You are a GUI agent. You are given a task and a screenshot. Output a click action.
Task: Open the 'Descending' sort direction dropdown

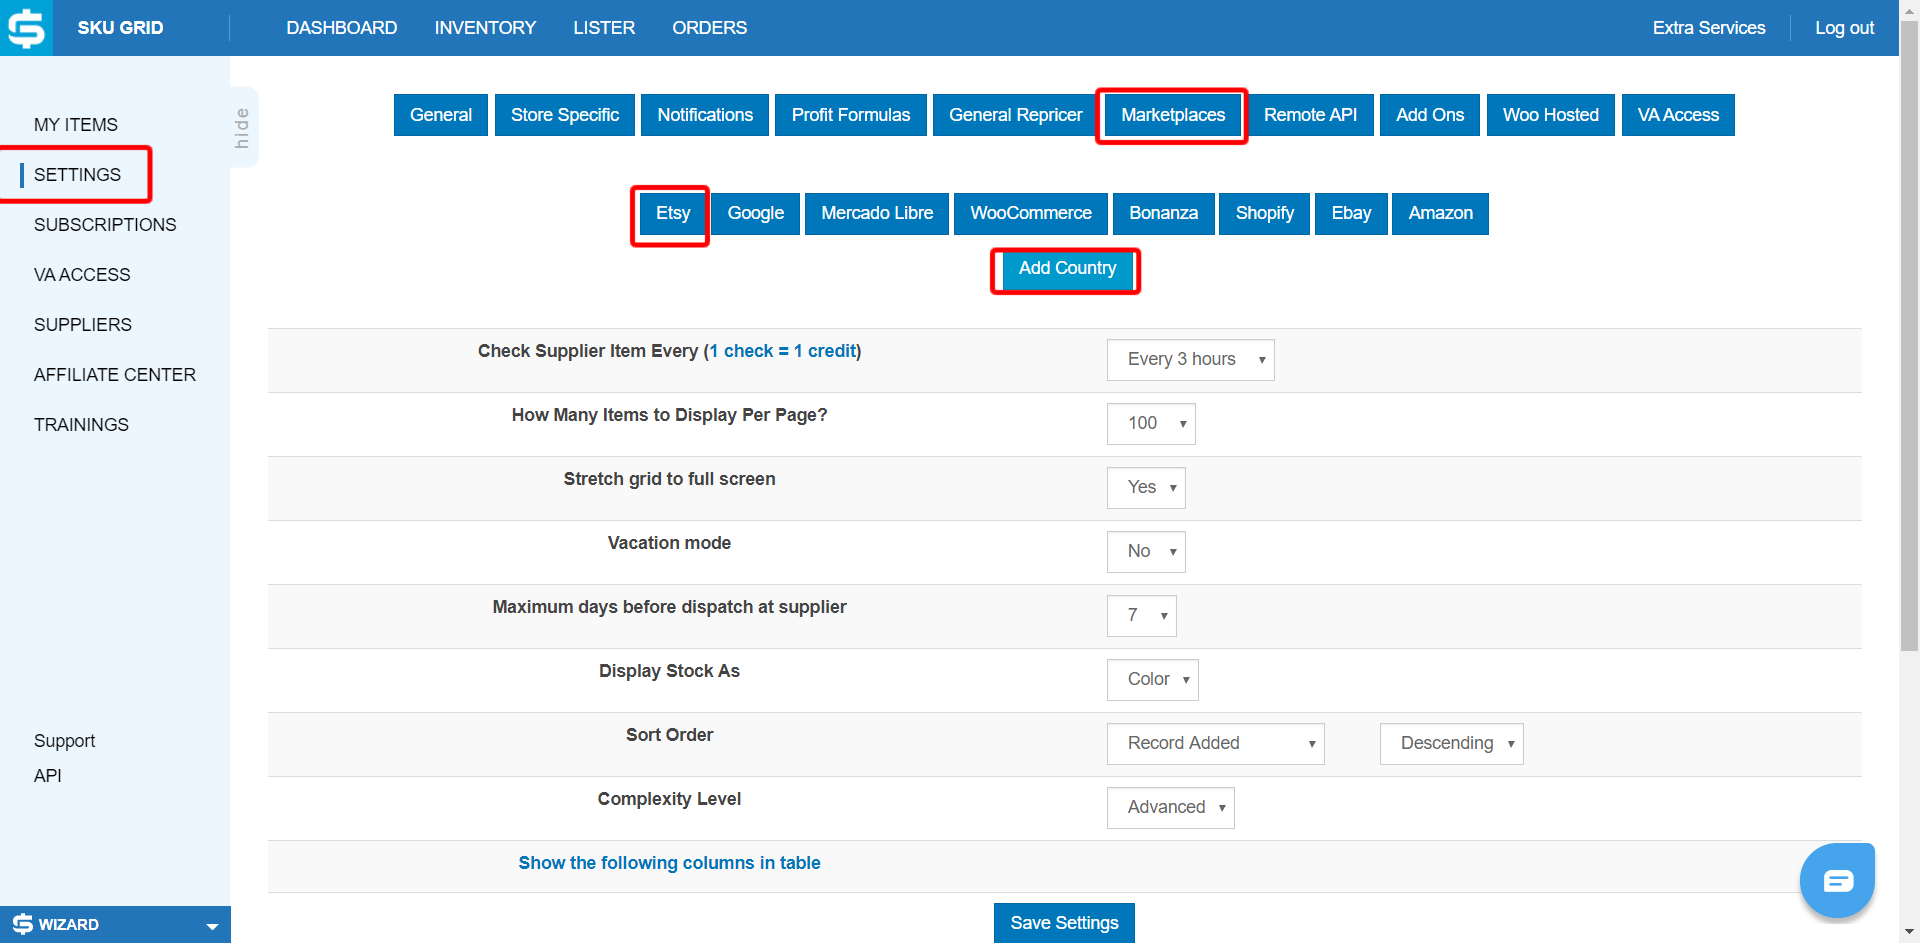point(1451,744)
